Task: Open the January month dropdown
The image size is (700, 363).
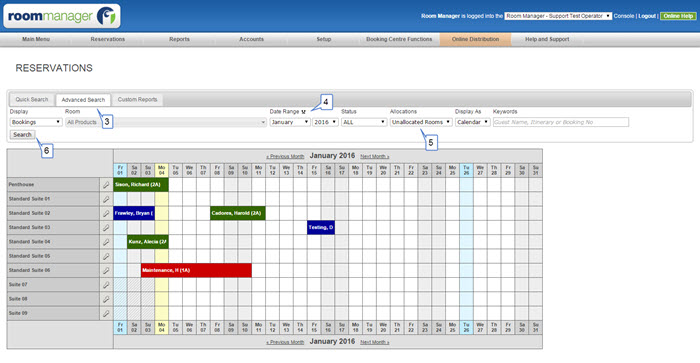Action: pyautogui.click(x=290, y=122)
